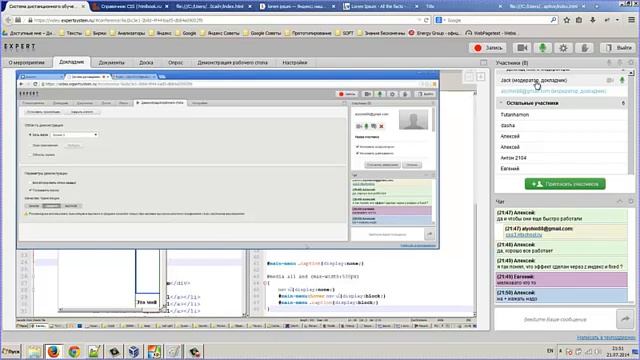Viewport: 640px width, 360px height.
Task: Open the 'Анализаторы' bookmarks folder
Action: click(127, 33)
